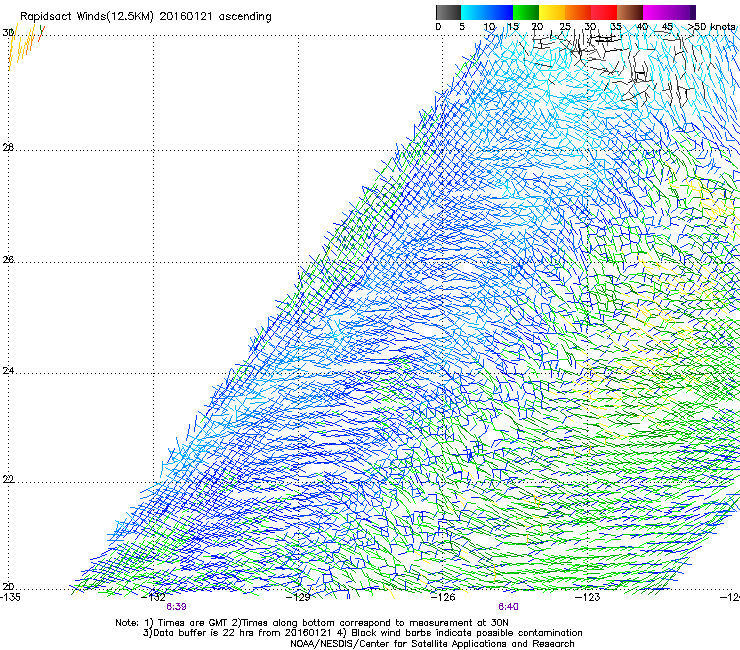The image size is (740, 650).
Task: Click longitude label -126
Action: (443, 597)
